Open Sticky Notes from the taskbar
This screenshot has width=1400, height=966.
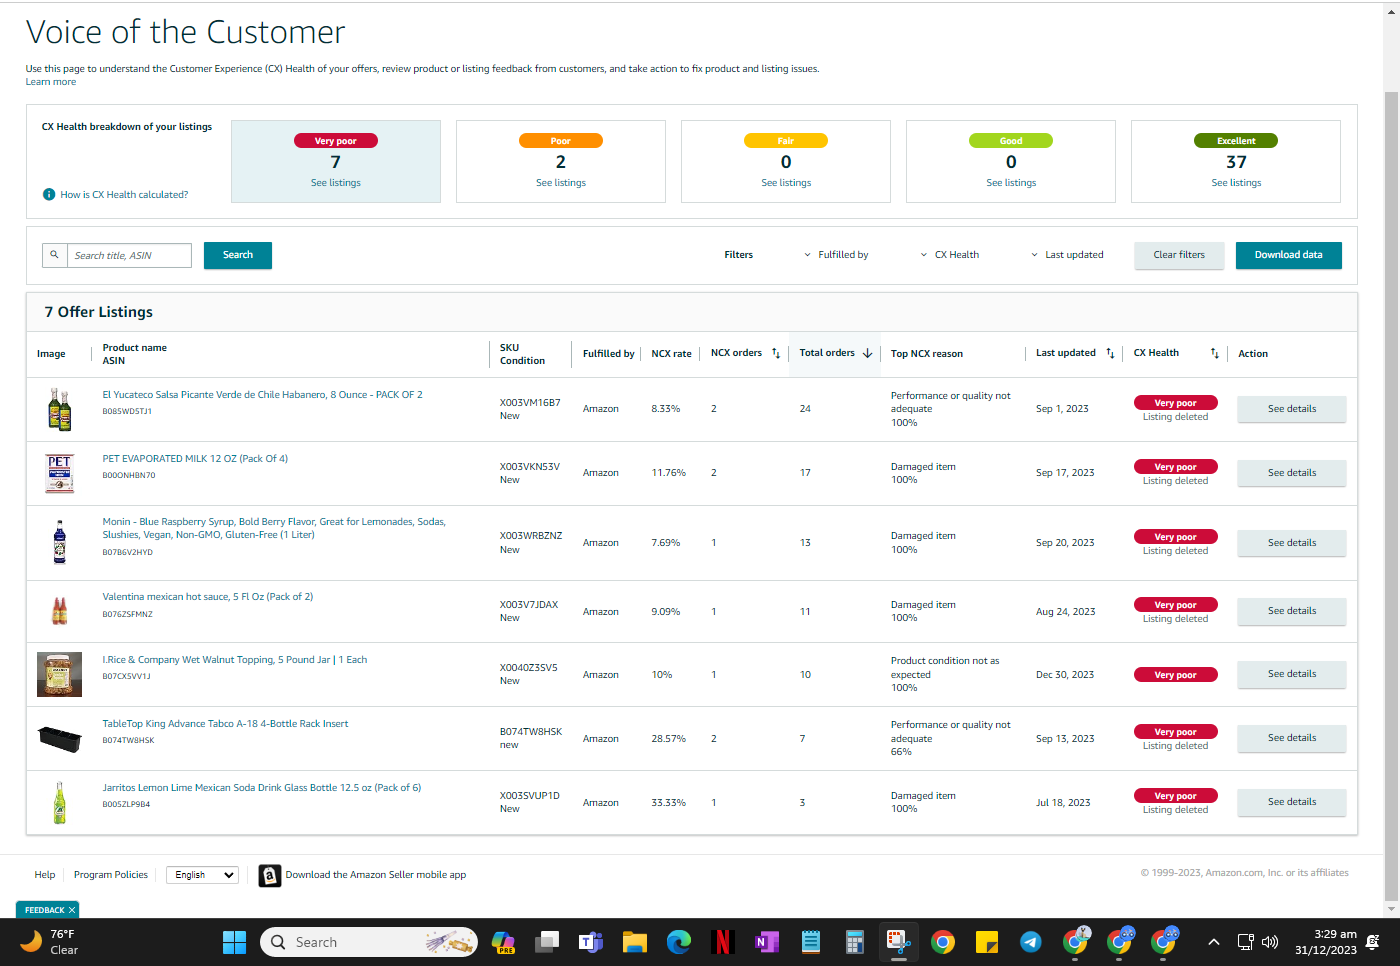coord(987,942)
